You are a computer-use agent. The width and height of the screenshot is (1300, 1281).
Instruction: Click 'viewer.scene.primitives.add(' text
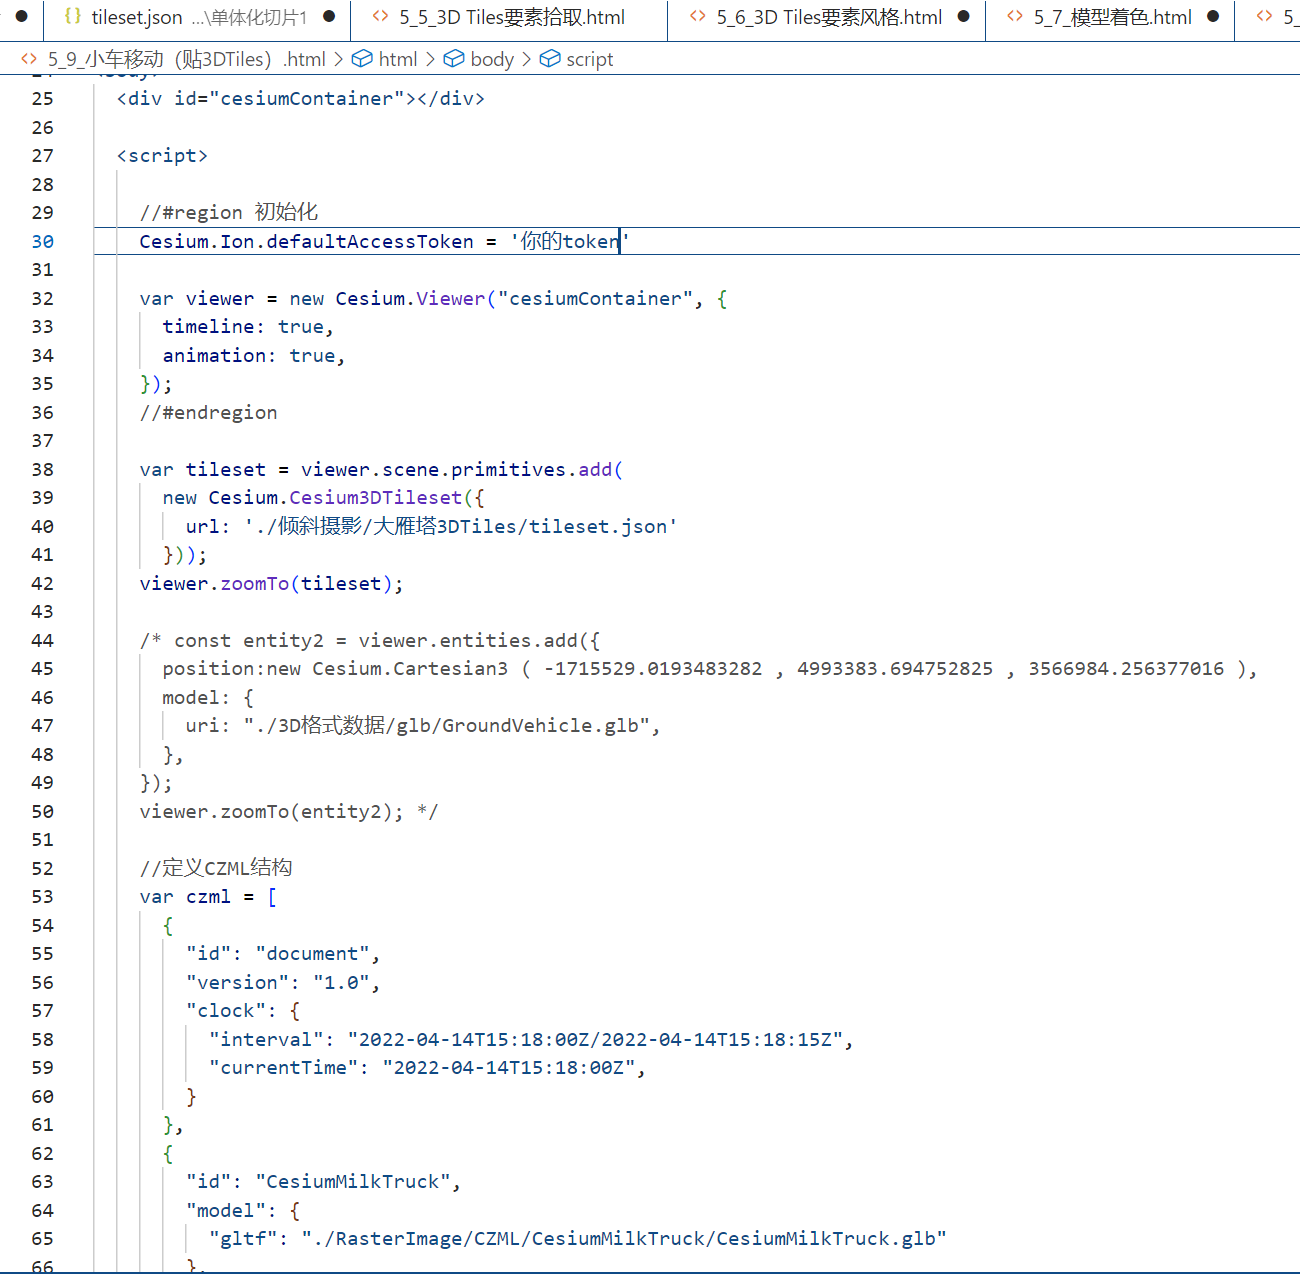click(x=462, y=469)
